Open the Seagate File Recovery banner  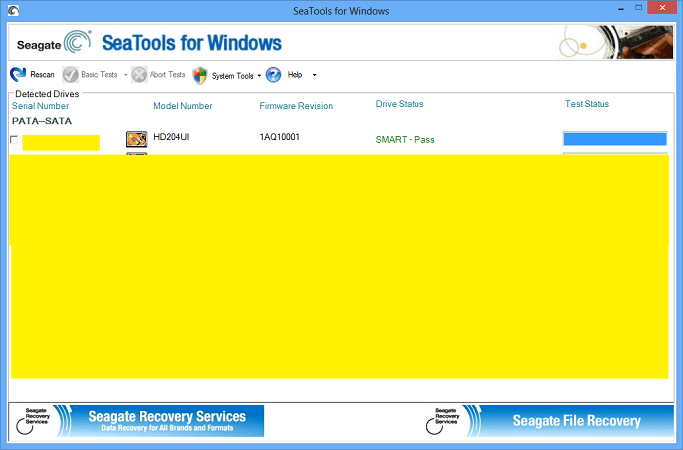coord(549,421)
